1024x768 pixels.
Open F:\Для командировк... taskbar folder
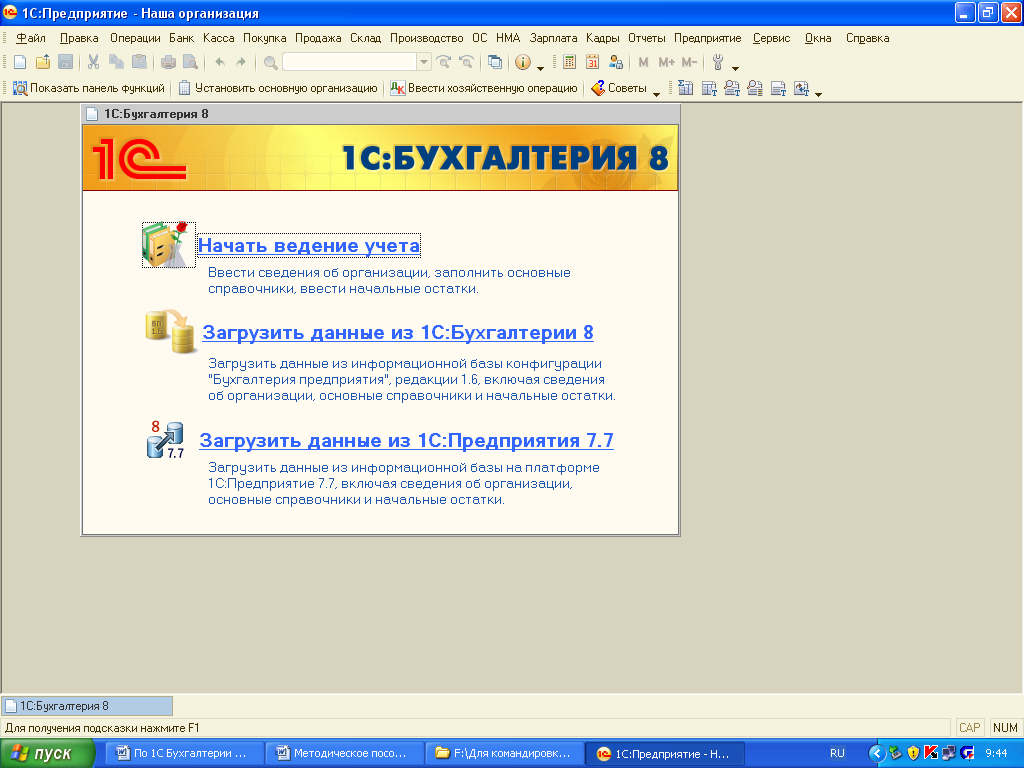click(504, 754)
